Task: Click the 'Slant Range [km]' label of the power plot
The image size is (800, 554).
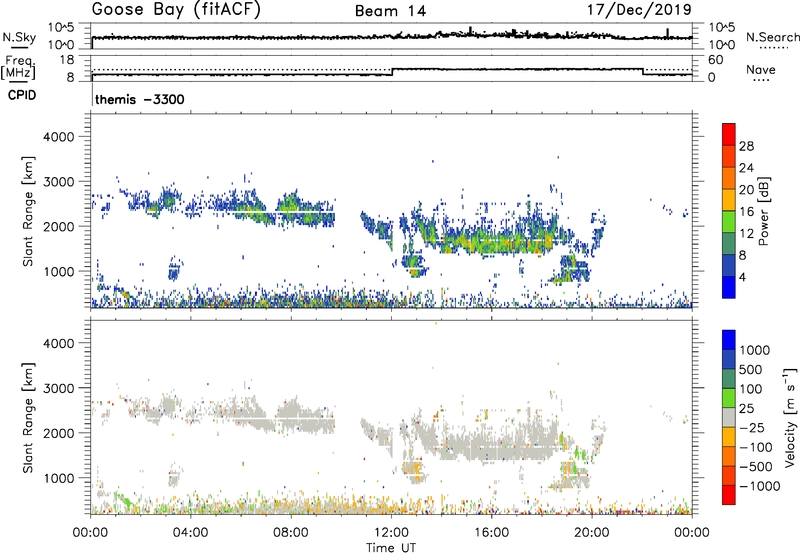Action: point(28,211)
